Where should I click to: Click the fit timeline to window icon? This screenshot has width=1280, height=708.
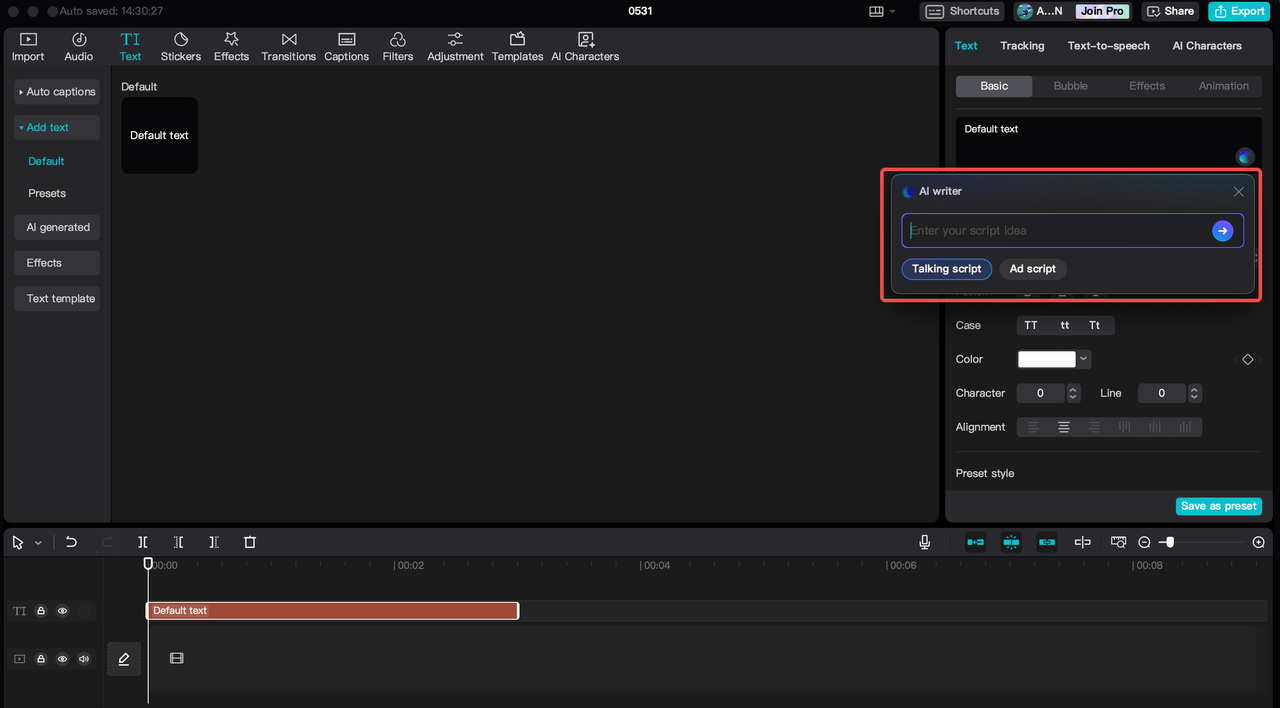tap(1119, 542)
